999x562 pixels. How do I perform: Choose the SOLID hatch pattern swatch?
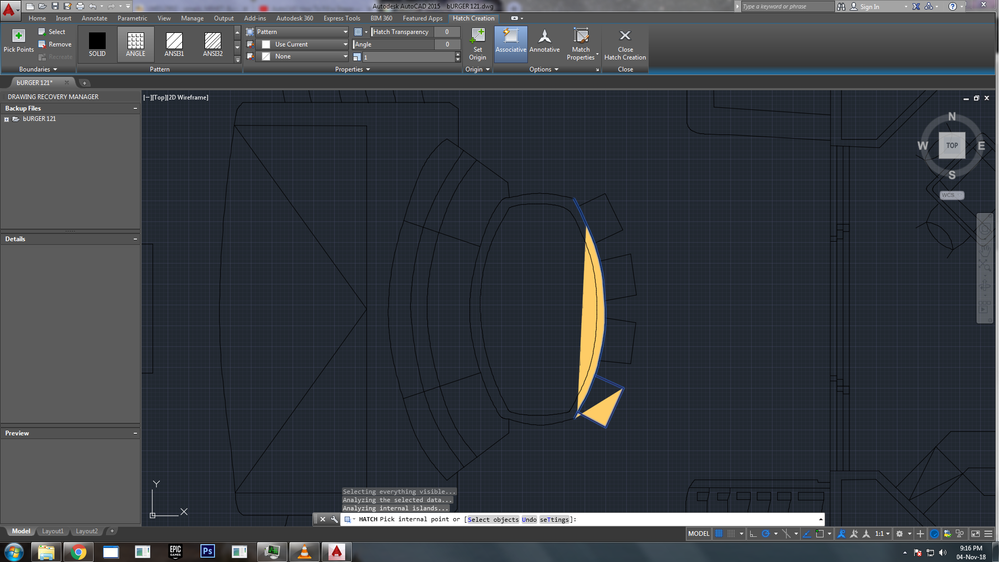(97, 44)
